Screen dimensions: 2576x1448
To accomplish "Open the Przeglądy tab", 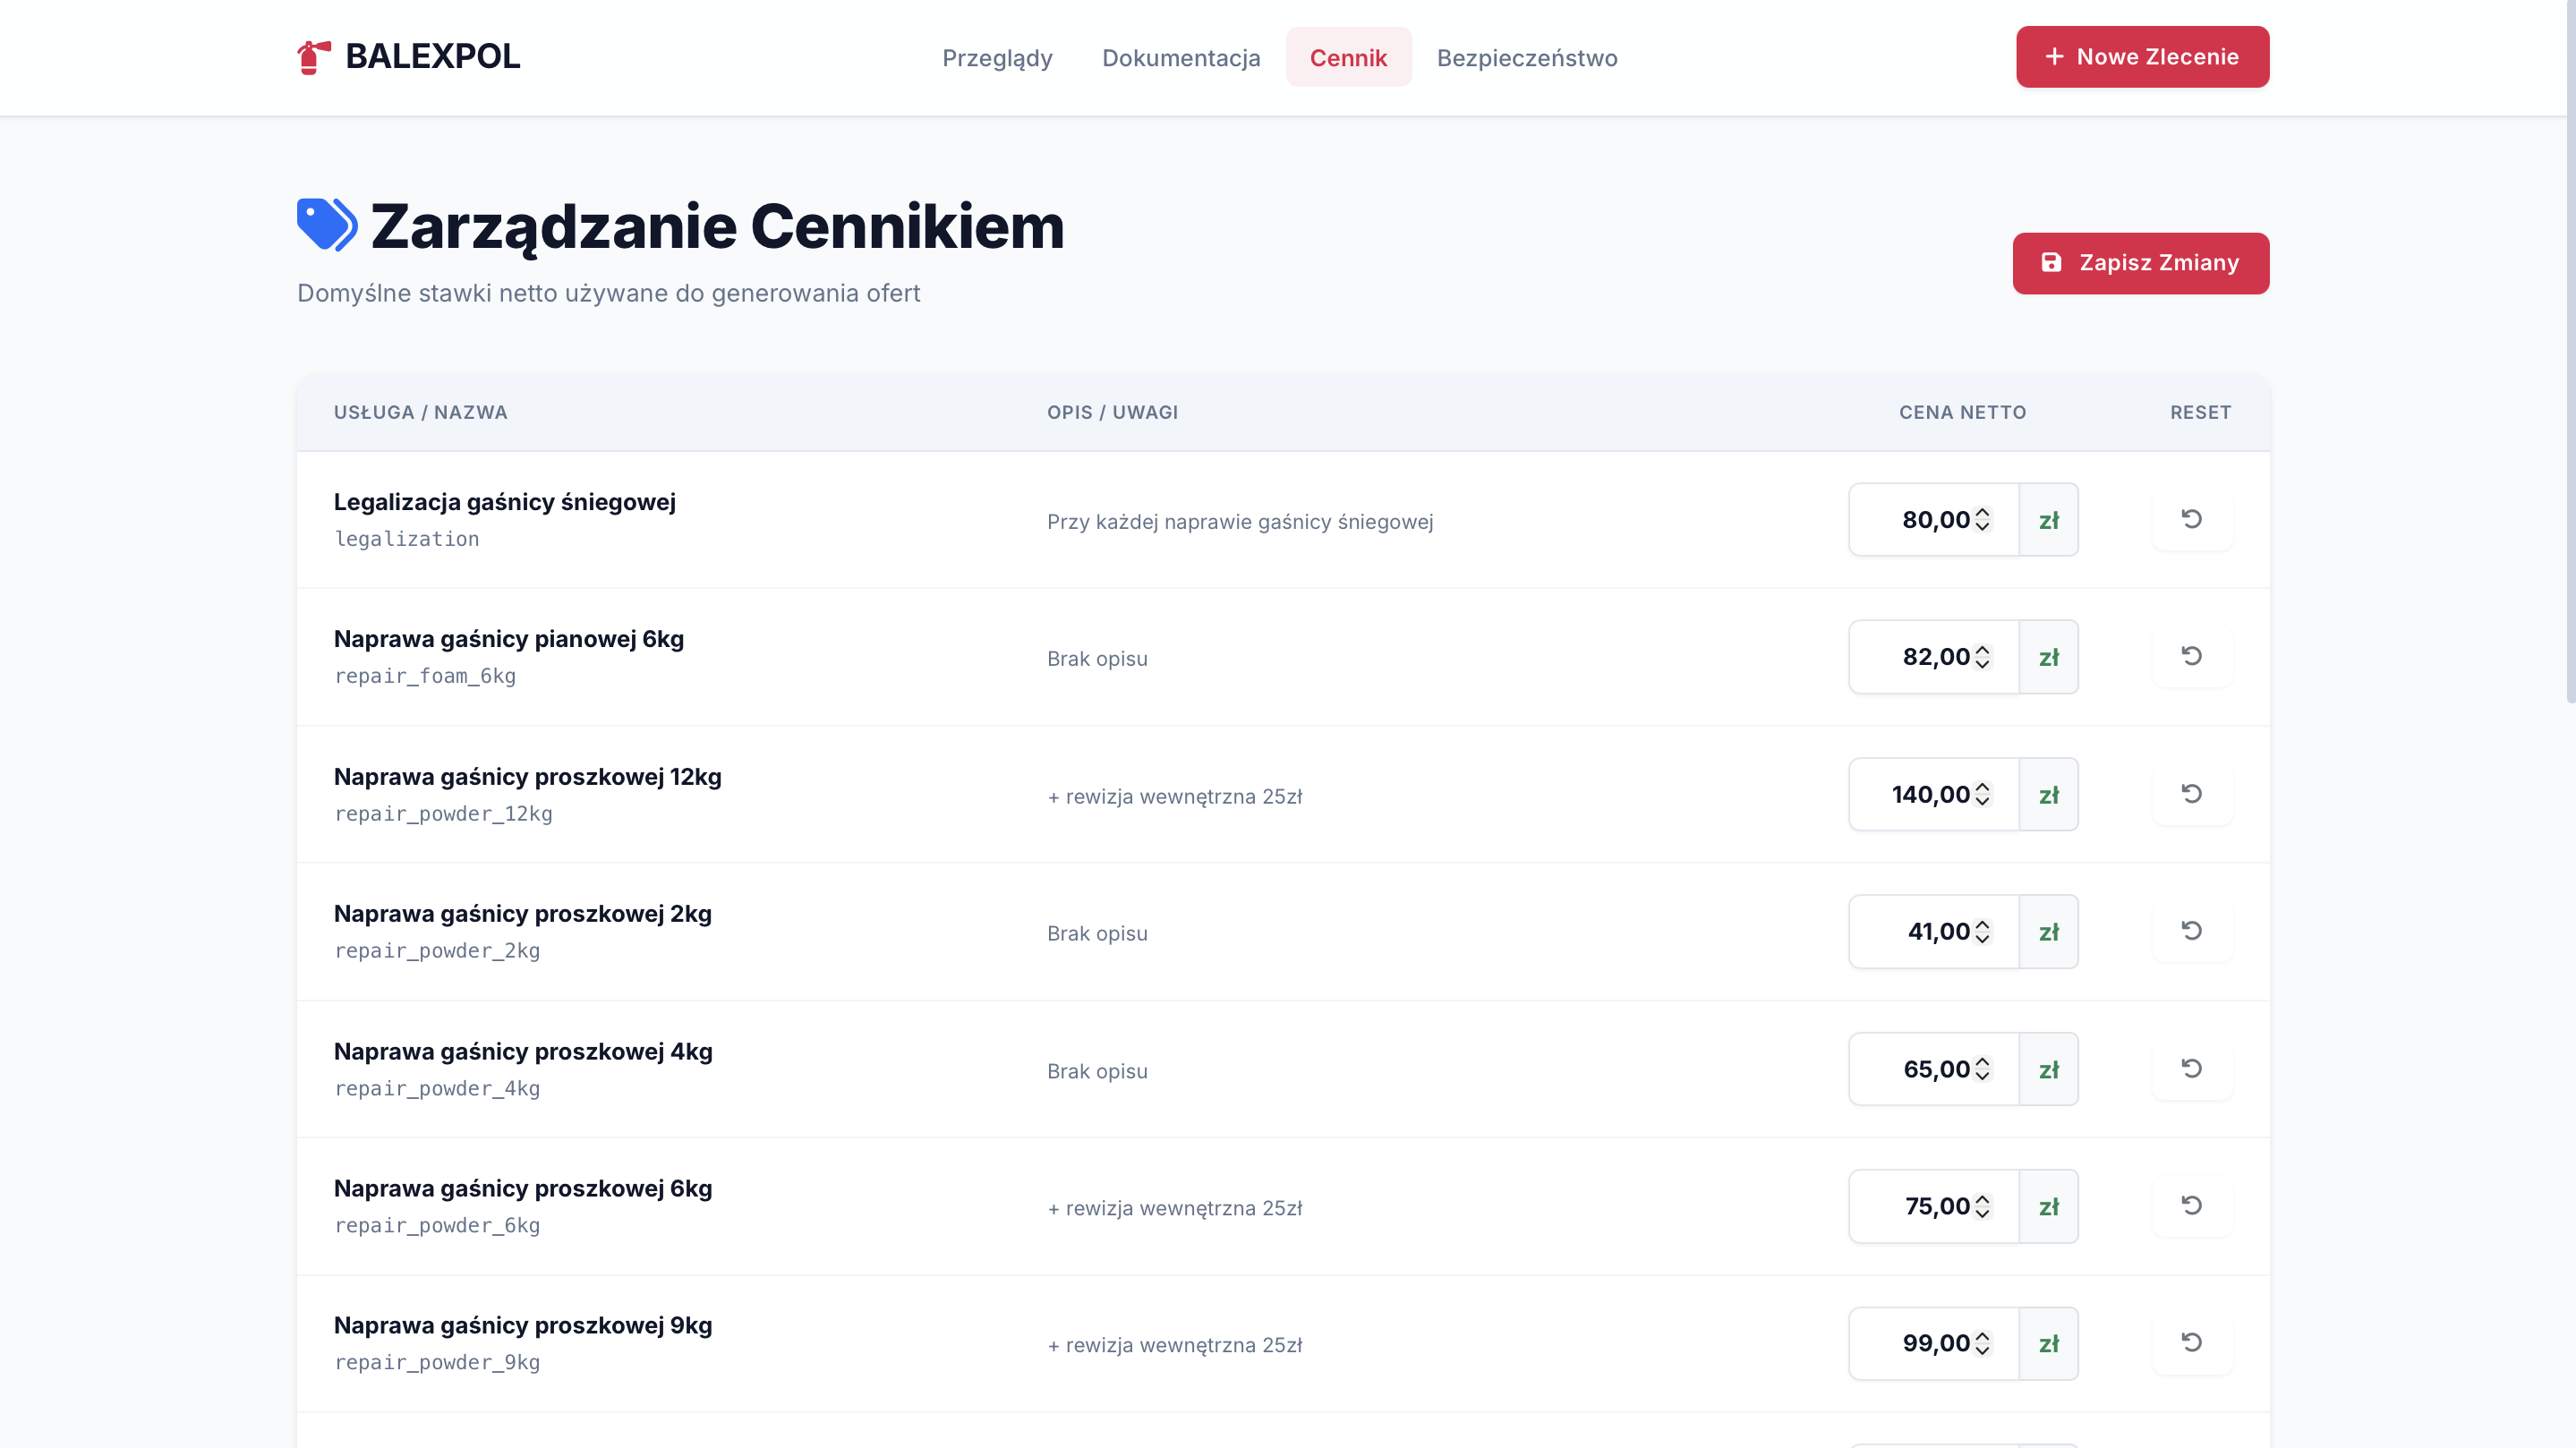I will [997, 58].
